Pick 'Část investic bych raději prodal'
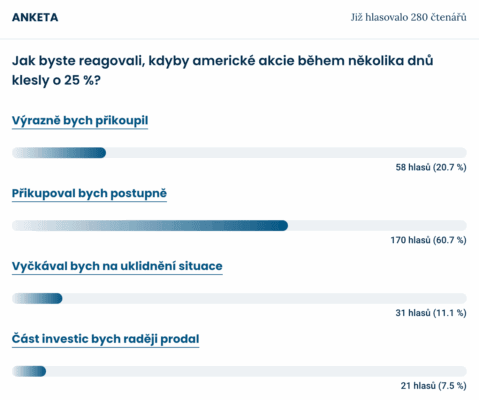Viewport: 479px width, 400px height. pos(106,339)
